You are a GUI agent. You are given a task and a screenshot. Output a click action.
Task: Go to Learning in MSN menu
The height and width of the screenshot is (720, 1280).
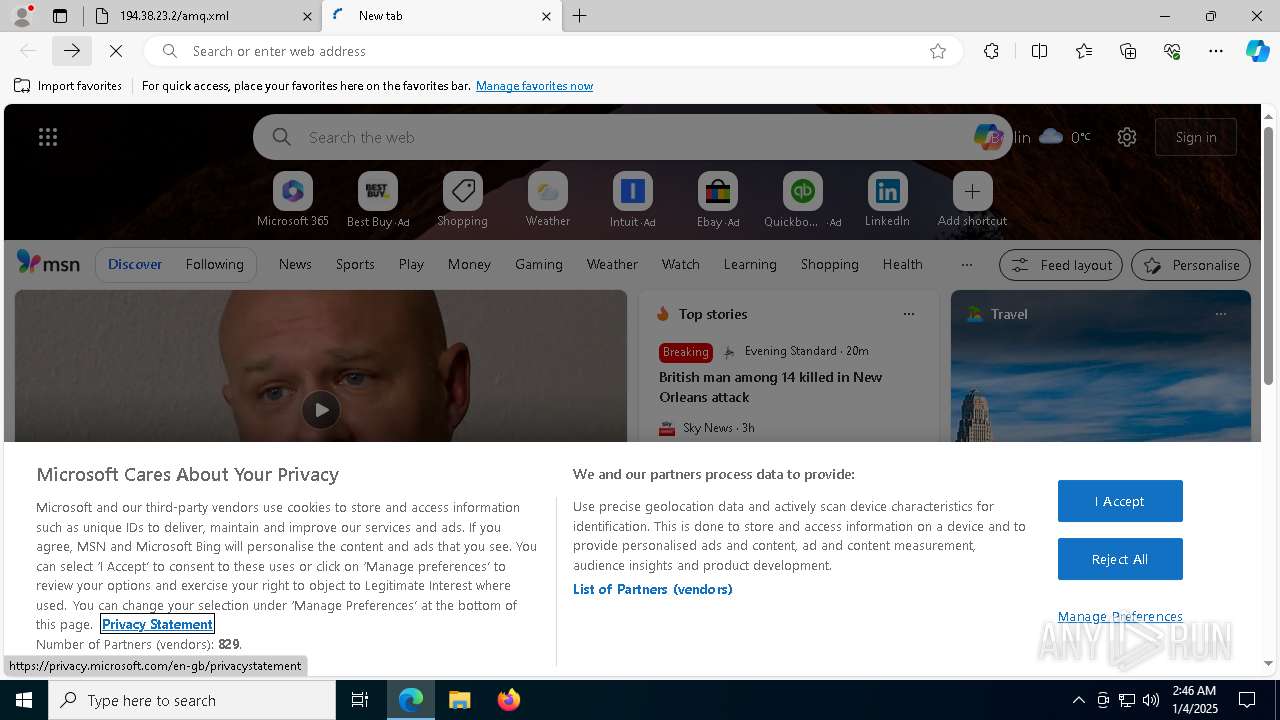coord(750,264)
